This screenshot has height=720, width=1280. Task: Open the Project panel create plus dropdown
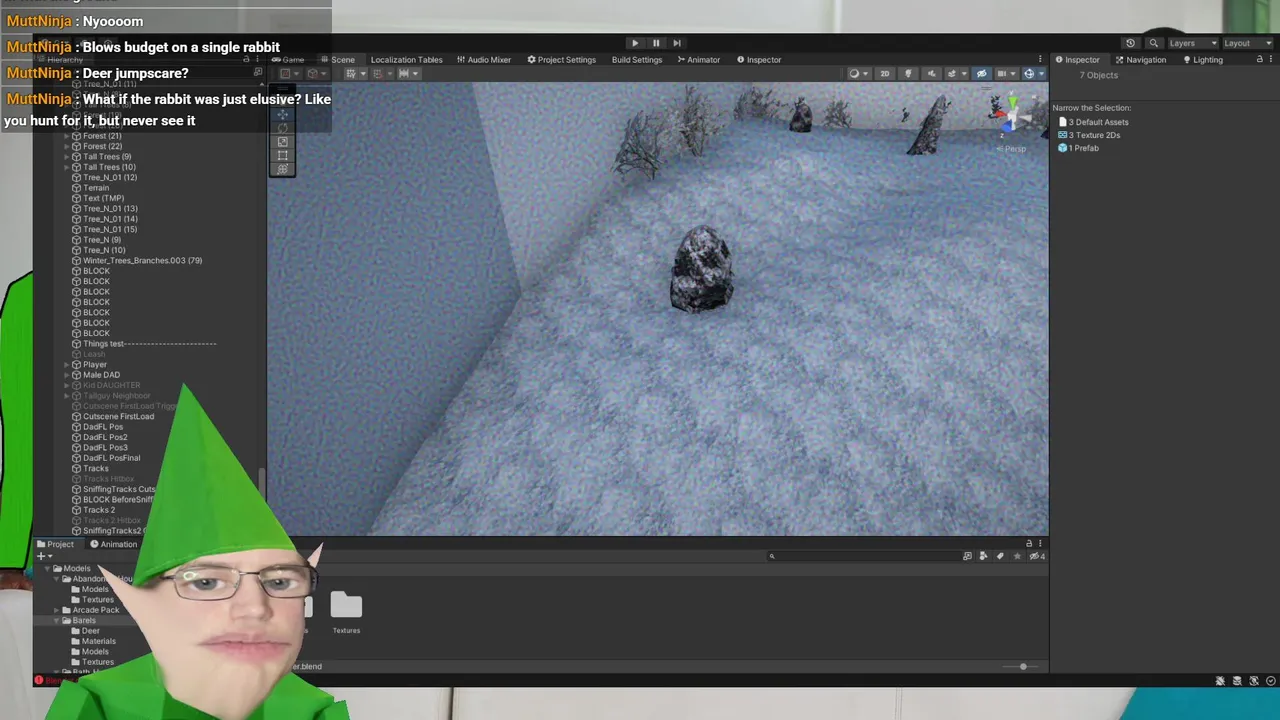[44, 556]
